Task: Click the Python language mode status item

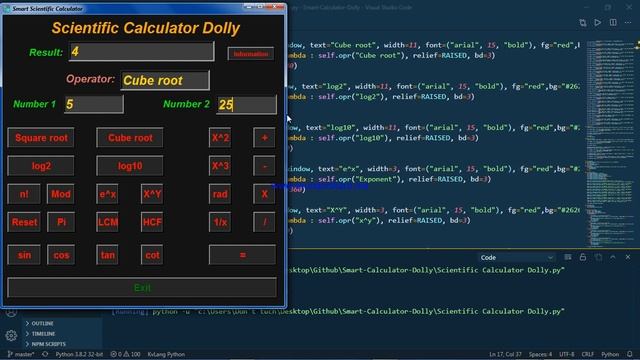Action: [610, 354]
